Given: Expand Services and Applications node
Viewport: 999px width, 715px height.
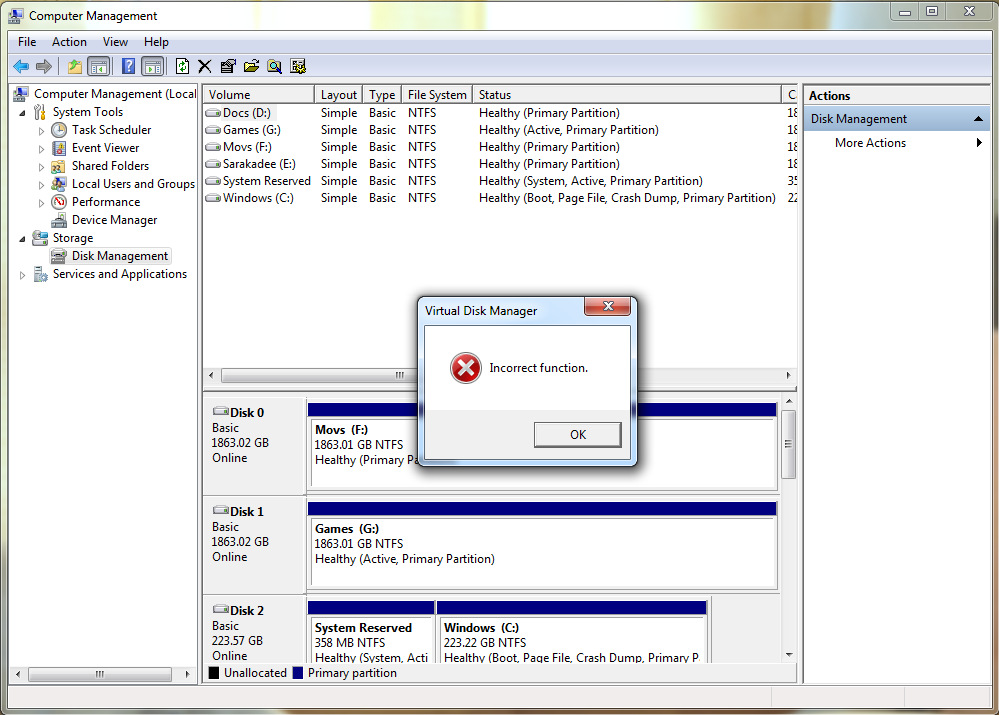Looking at the screenshot, I should click(22, 275).
